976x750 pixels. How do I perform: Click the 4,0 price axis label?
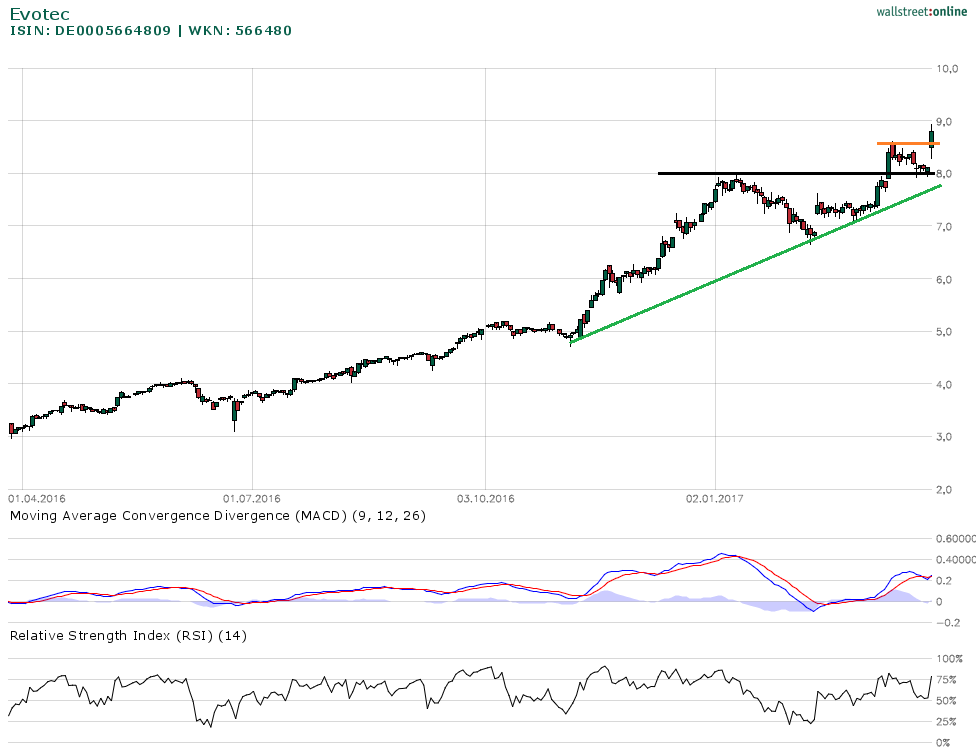(944, 385)
